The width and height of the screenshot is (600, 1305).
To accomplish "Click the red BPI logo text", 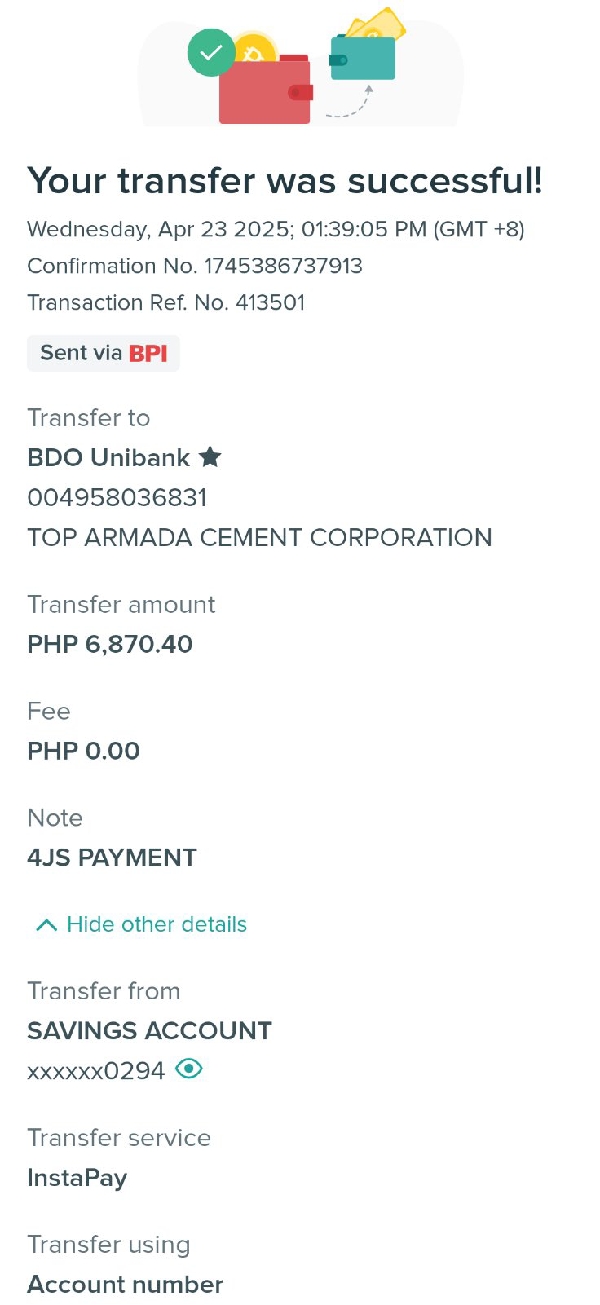I will (148, 353).
